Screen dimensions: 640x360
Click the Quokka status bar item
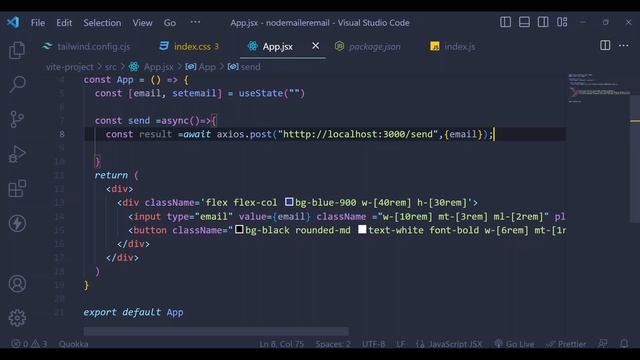point(73,344)
